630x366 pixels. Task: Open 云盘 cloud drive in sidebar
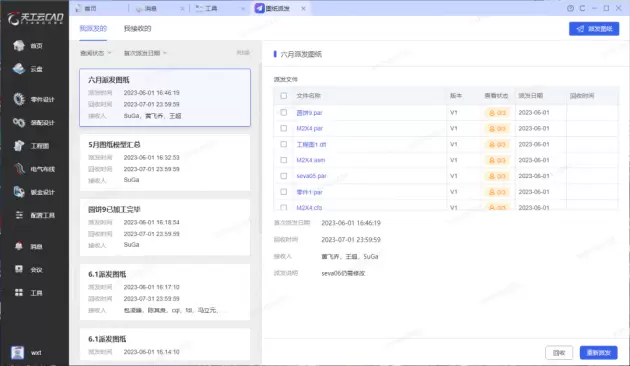point(27,69)
